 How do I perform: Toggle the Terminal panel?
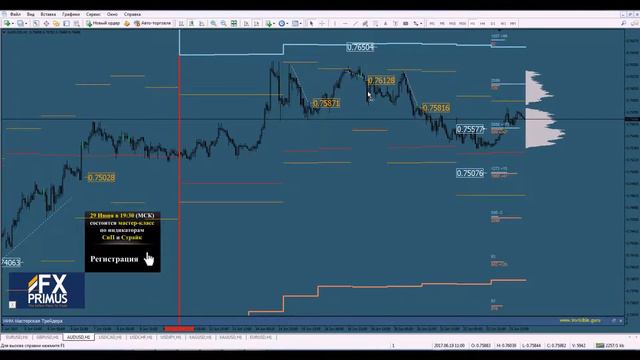[67, 24]
